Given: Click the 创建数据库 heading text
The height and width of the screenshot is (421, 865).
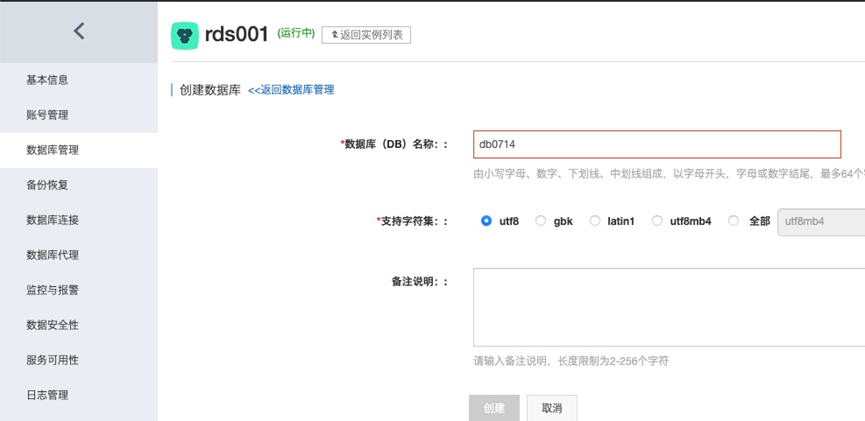Looking at the screenshot, I should pyautogui.click(x=210, y=90).
